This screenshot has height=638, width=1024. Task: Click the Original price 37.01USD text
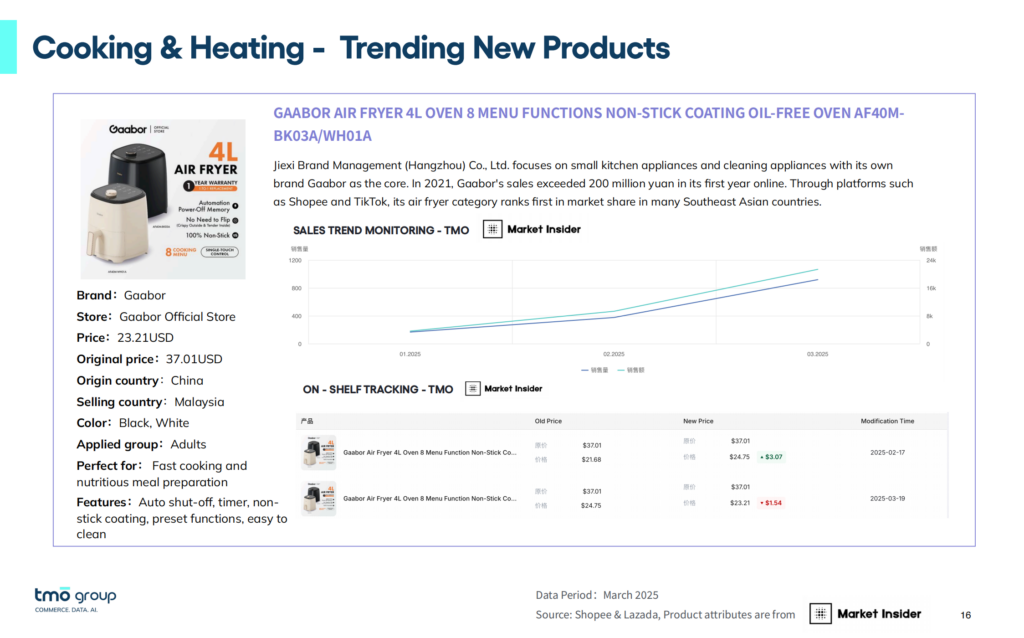tap(150, 359)
